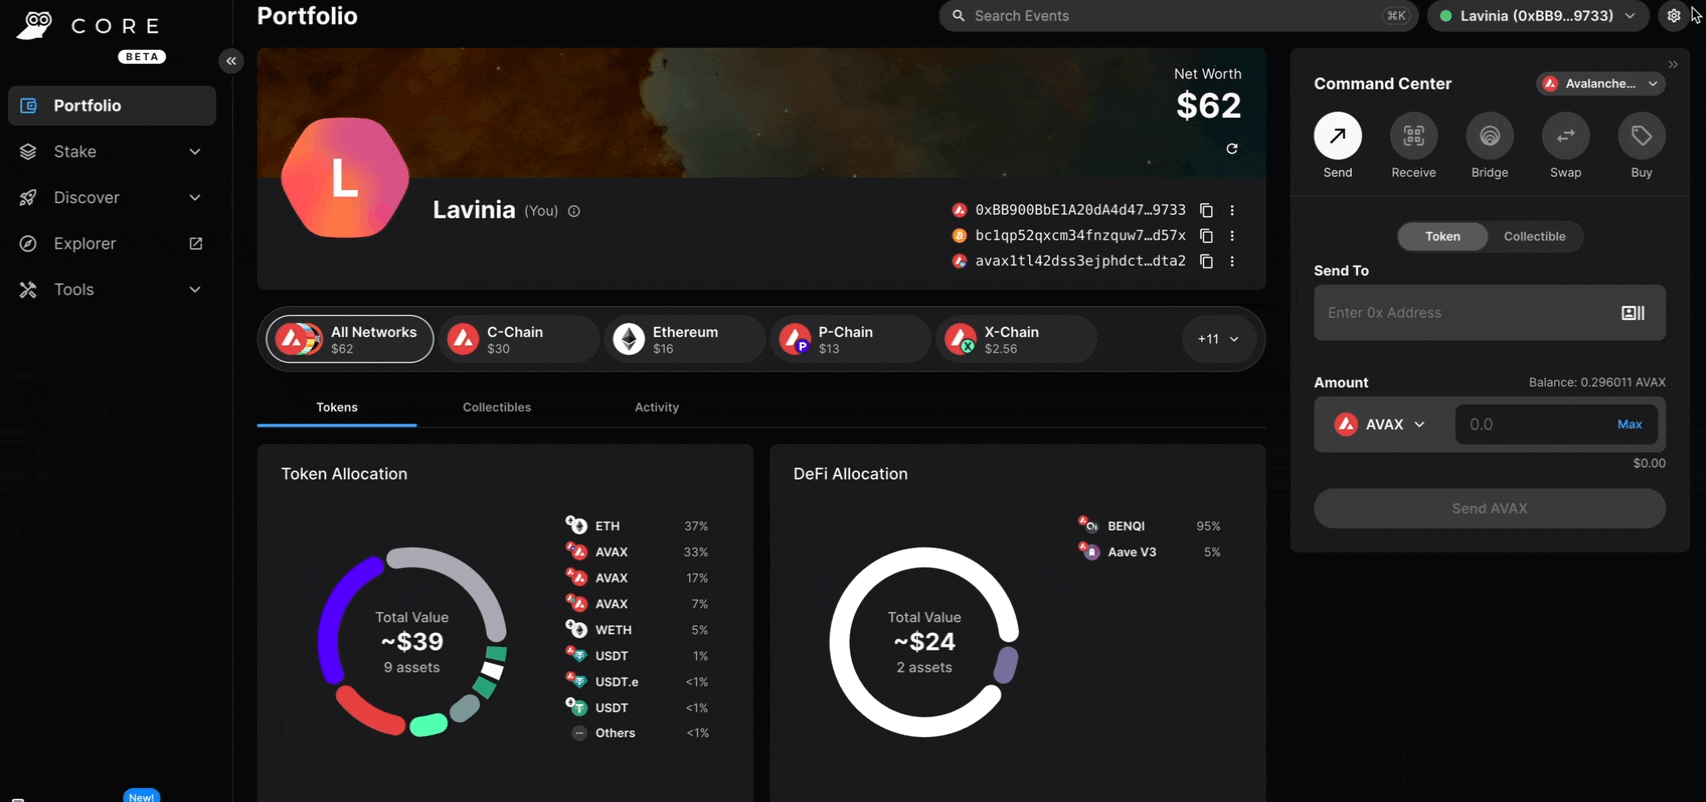Screen dimensions: 1706x802
Task: Select the Token toggle option
Action: [1442, 237]
